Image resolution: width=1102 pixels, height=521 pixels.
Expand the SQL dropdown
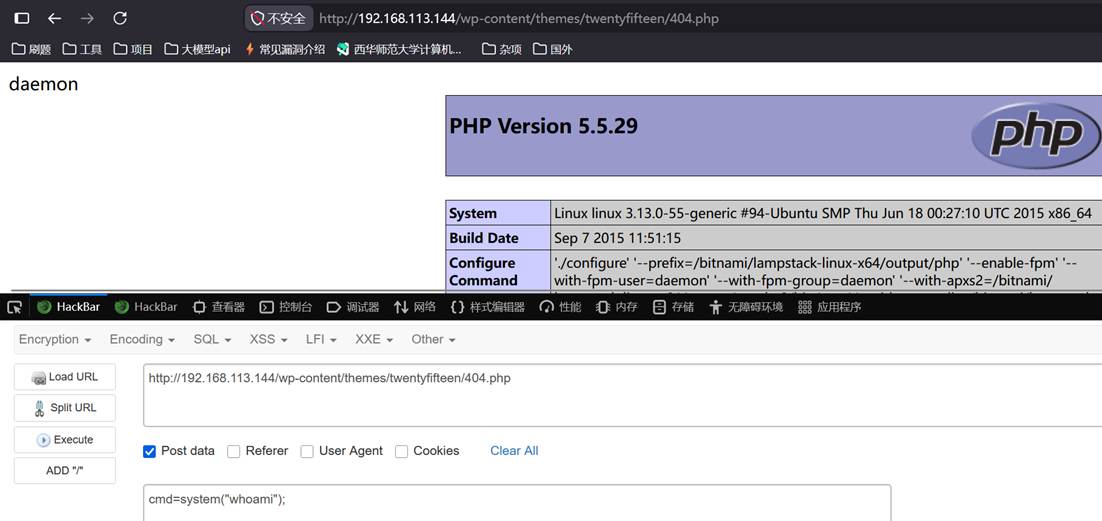coord(212,340)
